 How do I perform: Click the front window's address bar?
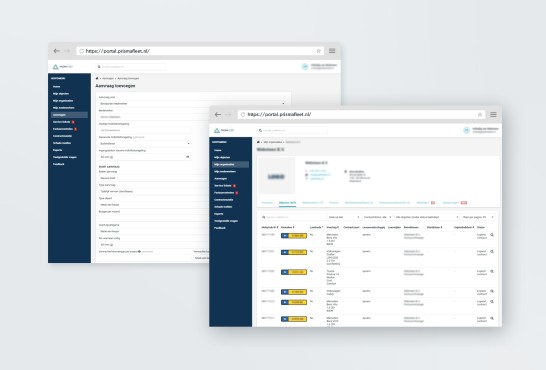[x=362, y=115]
